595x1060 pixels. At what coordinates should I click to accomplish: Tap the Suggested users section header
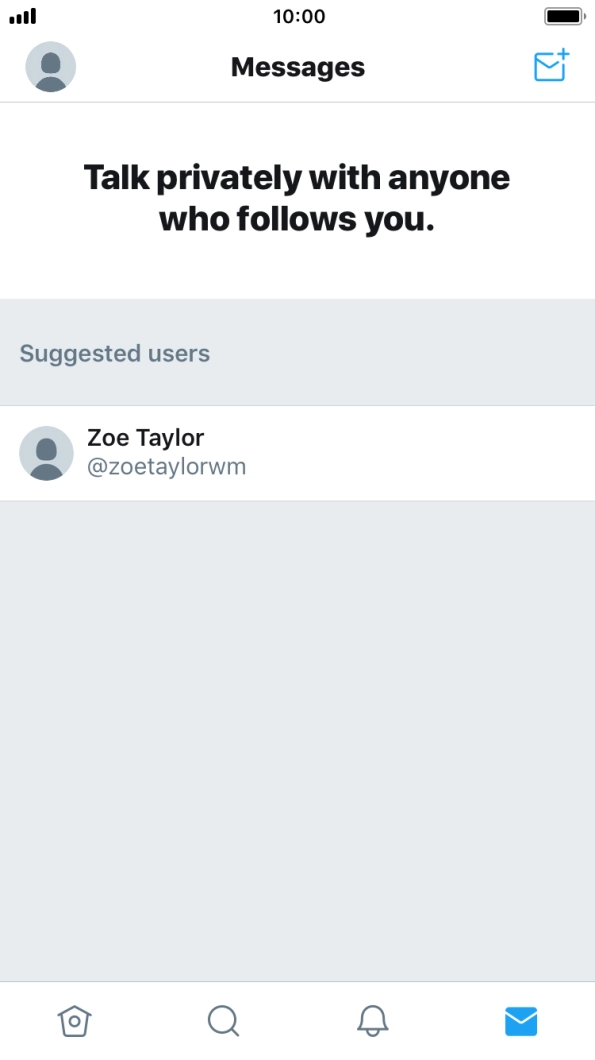pyautogui.click(x=114, y=353)
